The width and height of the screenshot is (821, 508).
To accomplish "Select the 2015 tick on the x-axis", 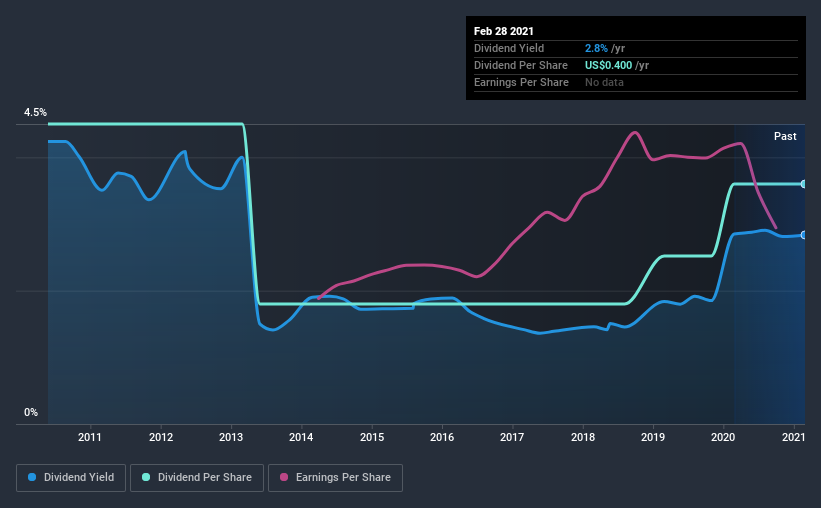I will [x=372, y=437].
